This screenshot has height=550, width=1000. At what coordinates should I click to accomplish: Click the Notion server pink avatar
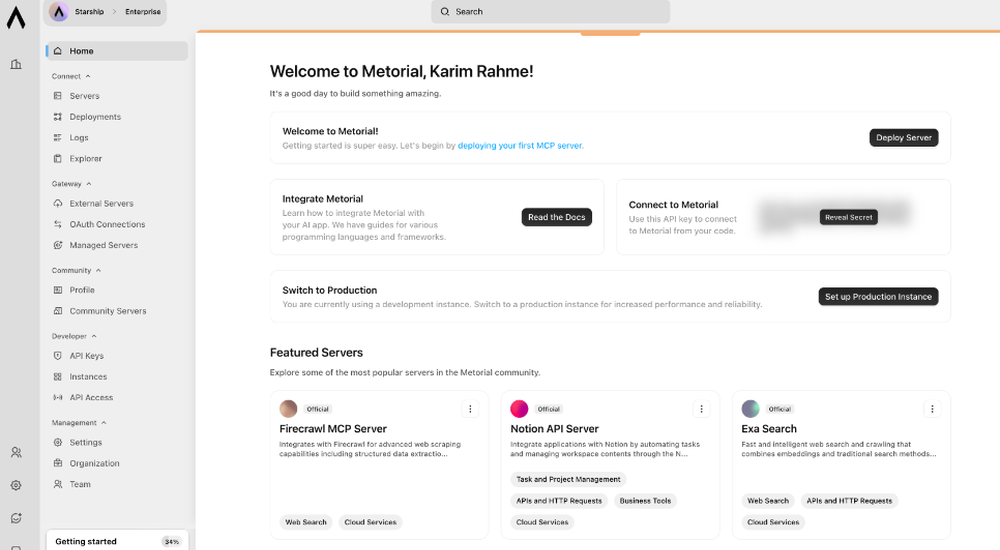coord(519,408)
